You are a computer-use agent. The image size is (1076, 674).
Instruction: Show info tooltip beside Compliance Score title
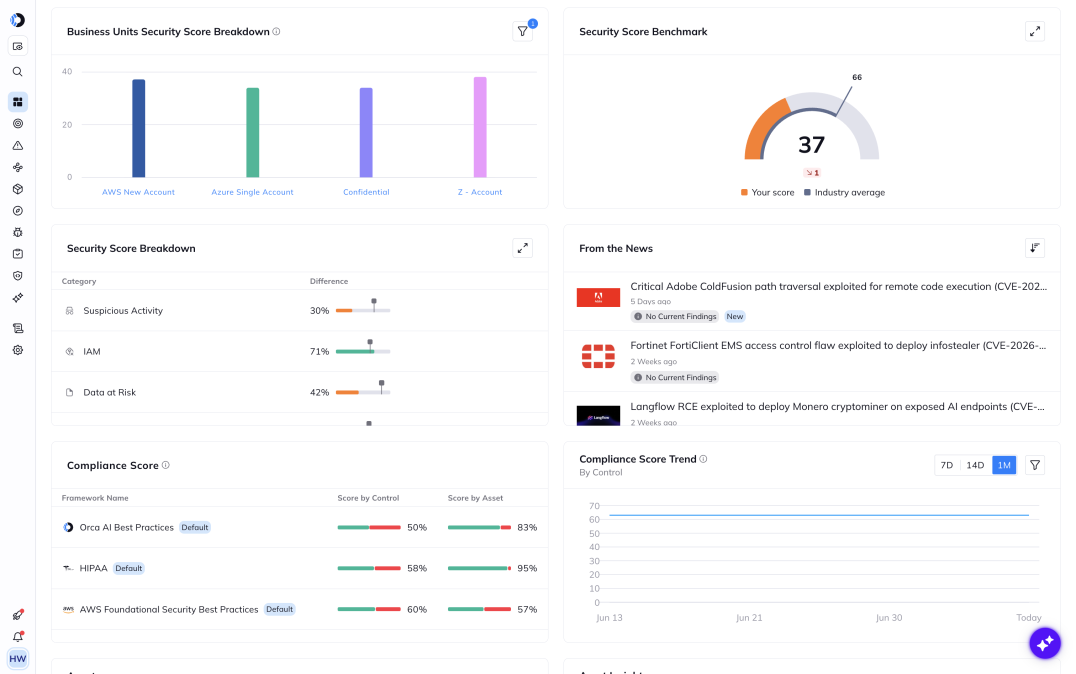[x=165, y=465]
